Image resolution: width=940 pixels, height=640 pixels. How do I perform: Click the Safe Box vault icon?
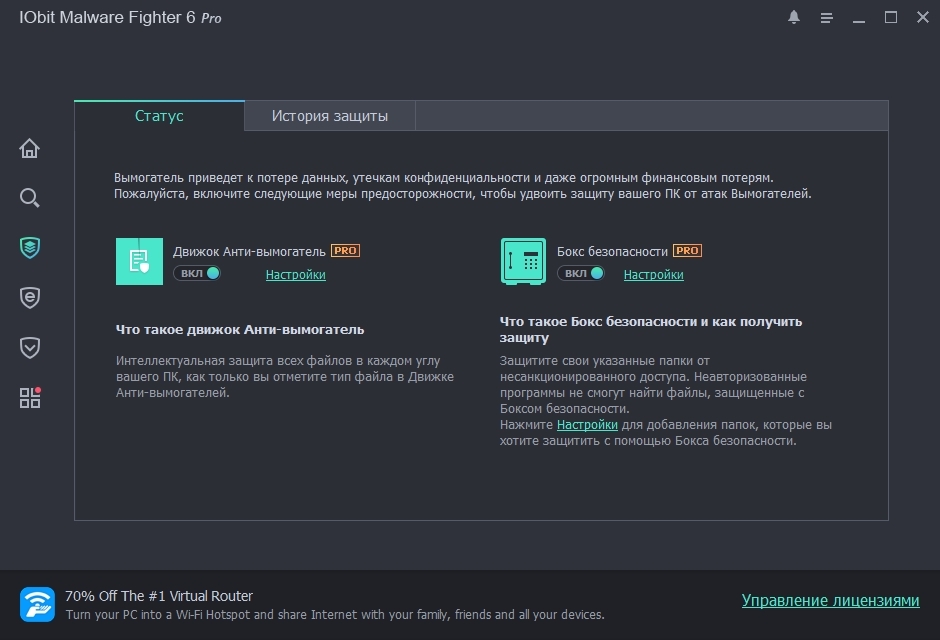[523, 261]
